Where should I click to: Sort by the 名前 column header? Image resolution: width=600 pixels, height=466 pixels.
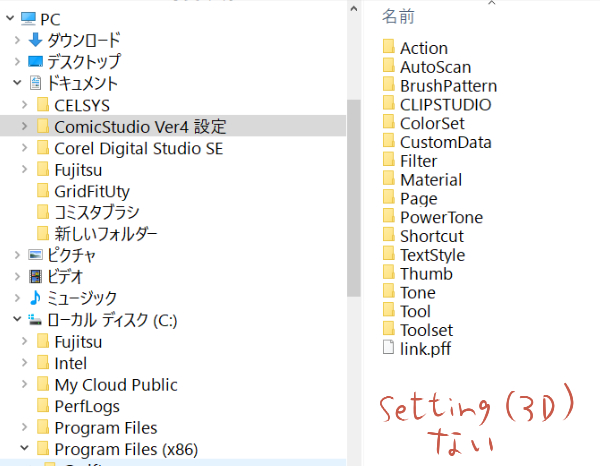(399, 17)
